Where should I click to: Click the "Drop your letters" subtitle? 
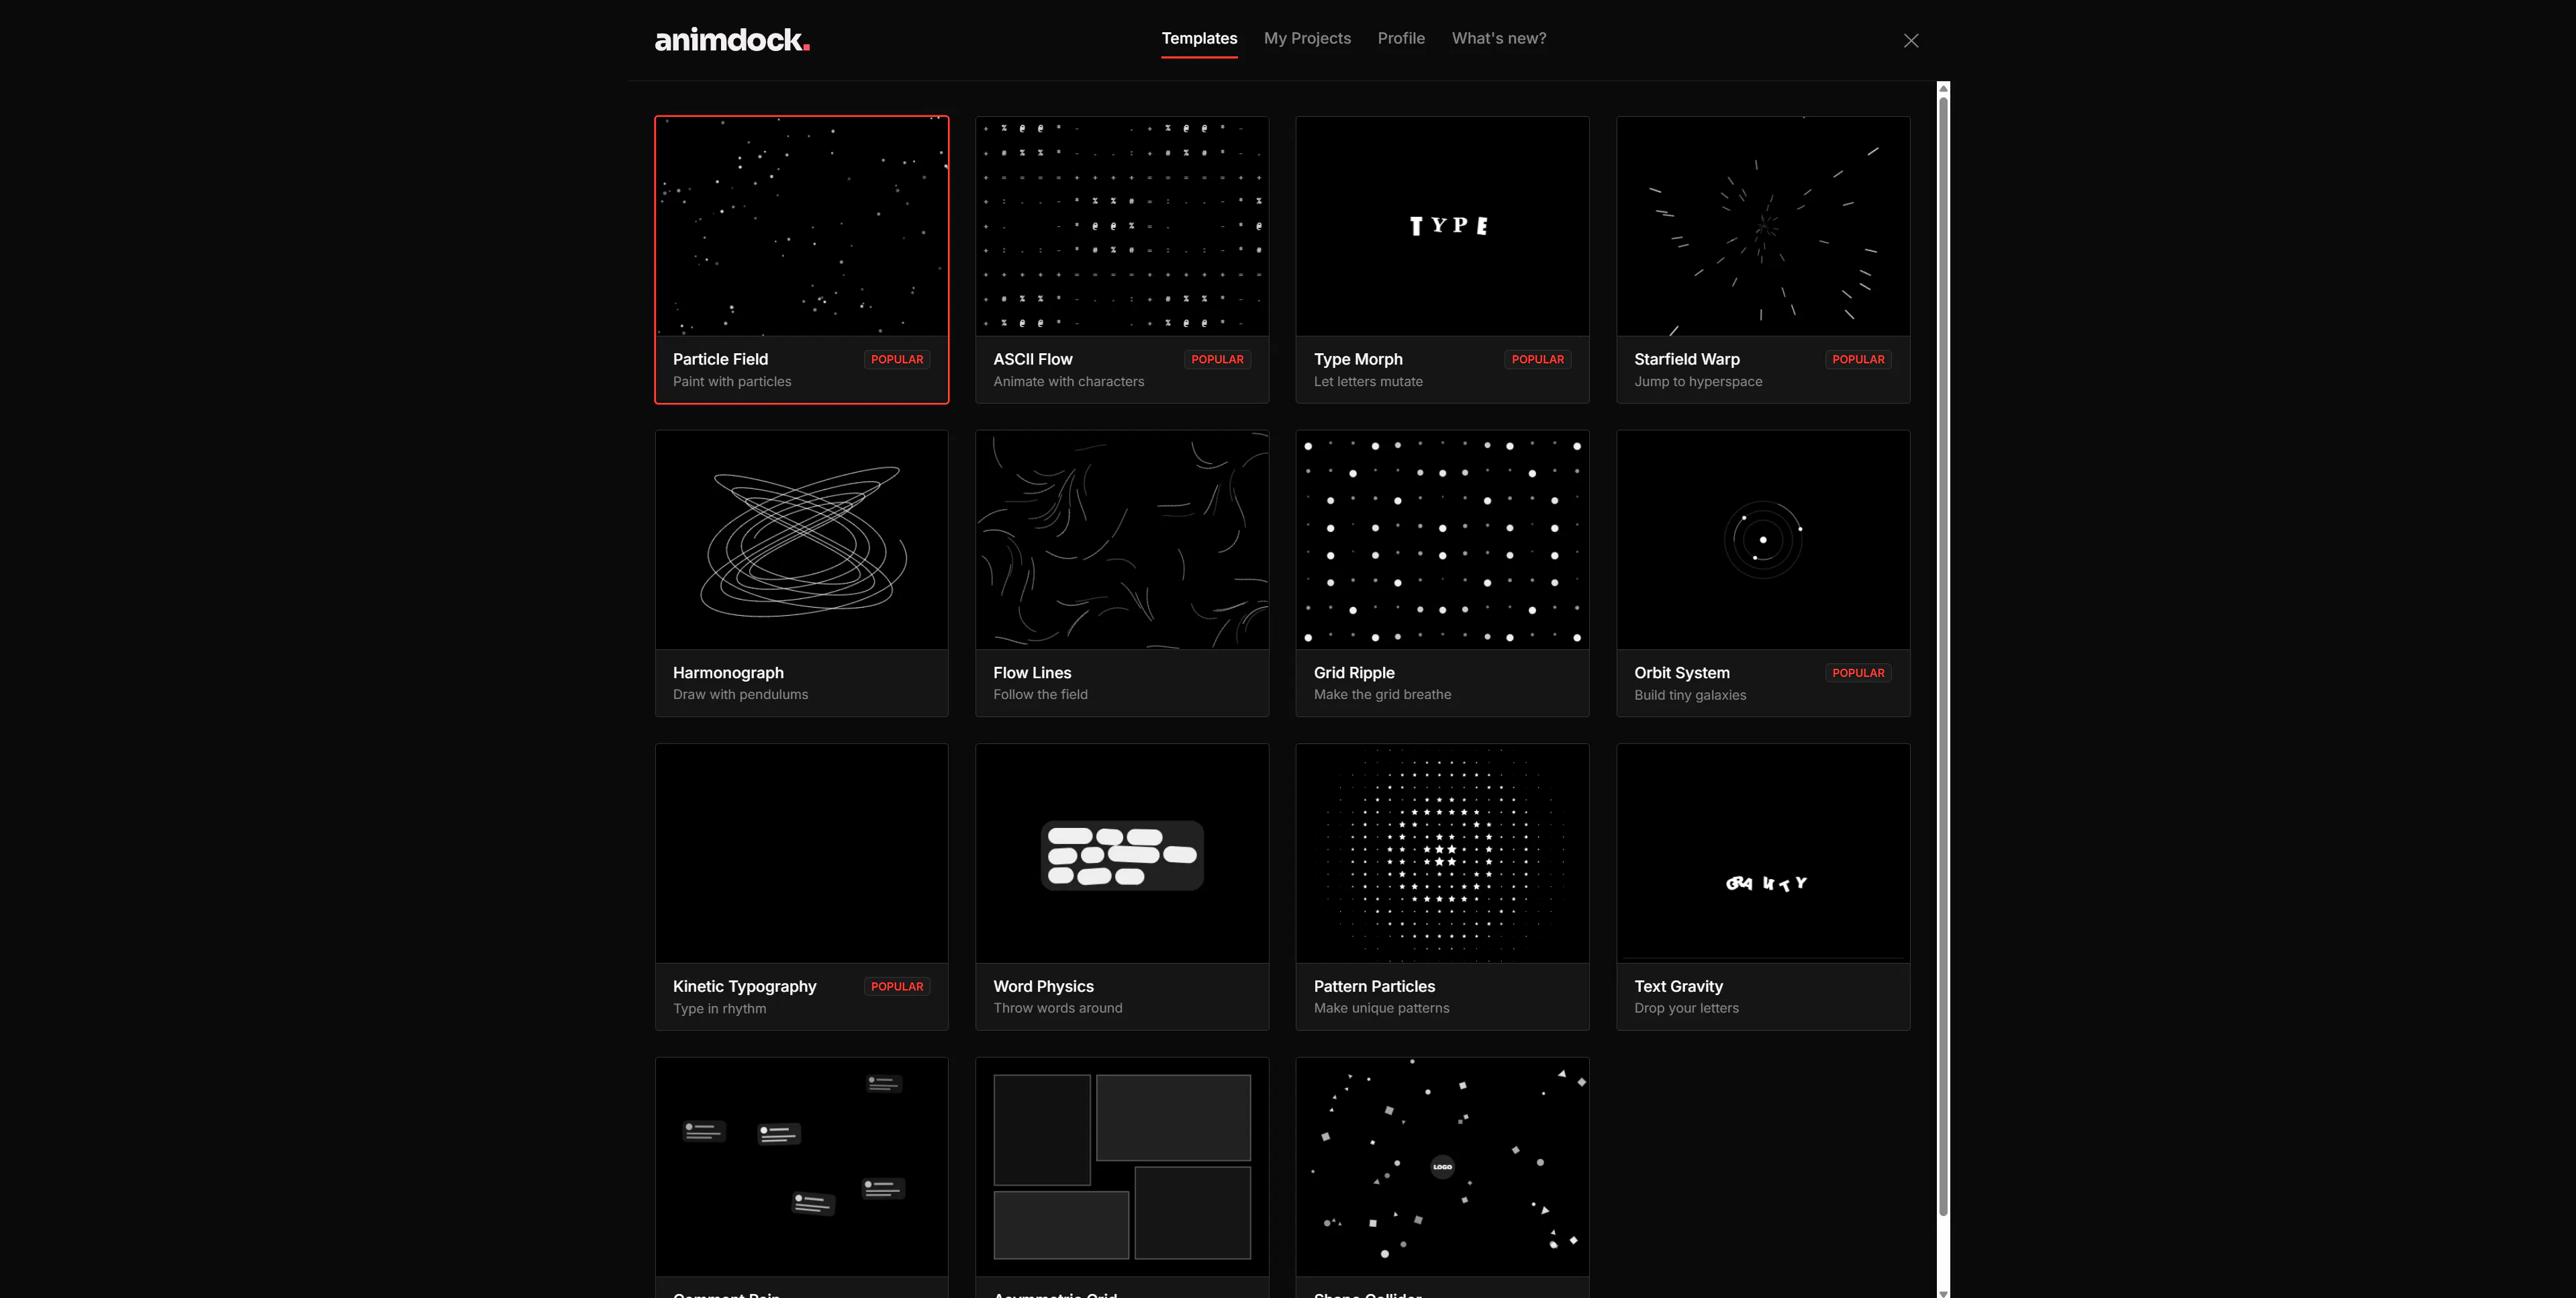click(1686, 1008)
